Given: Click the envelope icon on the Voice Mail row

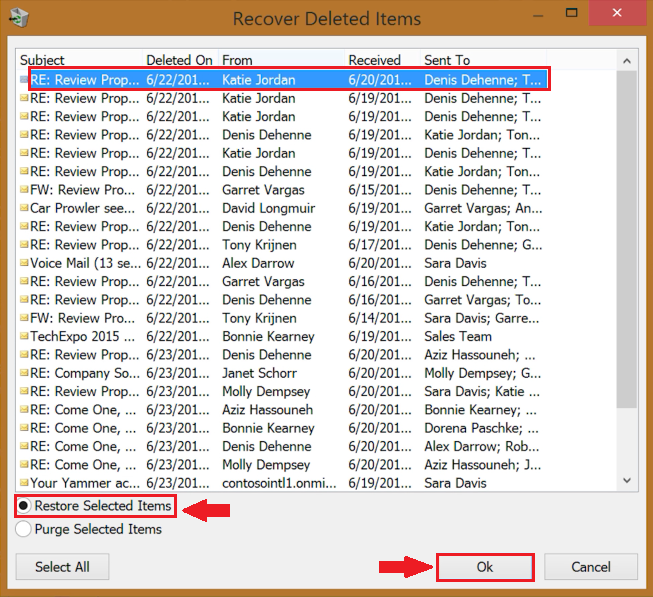Looking at the screenshot, I should pos(24,263).
